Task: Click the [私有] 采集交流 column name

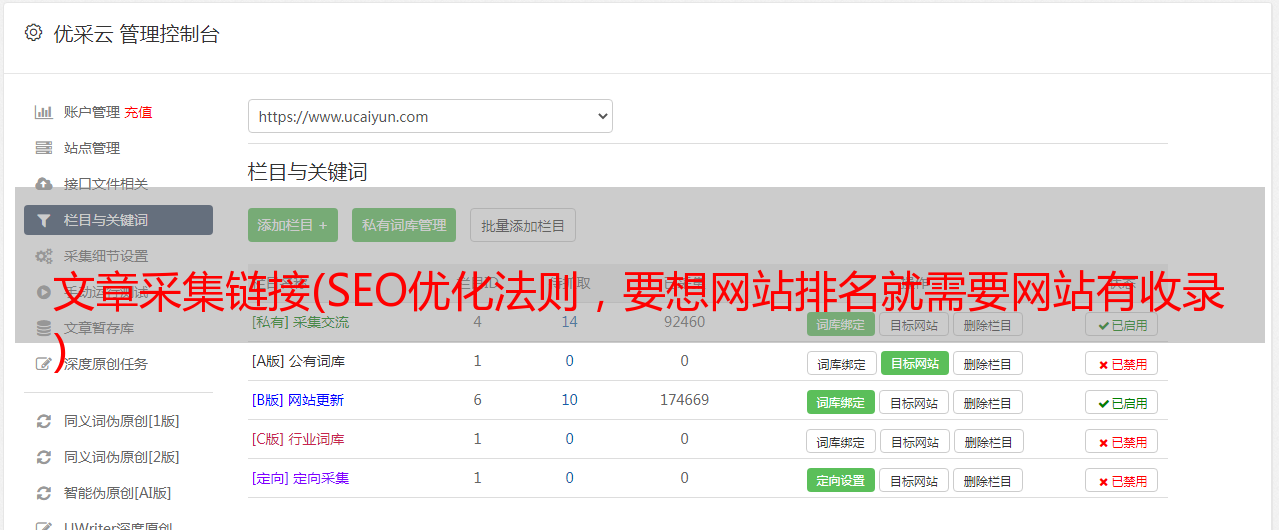Action: click(300, 322)
